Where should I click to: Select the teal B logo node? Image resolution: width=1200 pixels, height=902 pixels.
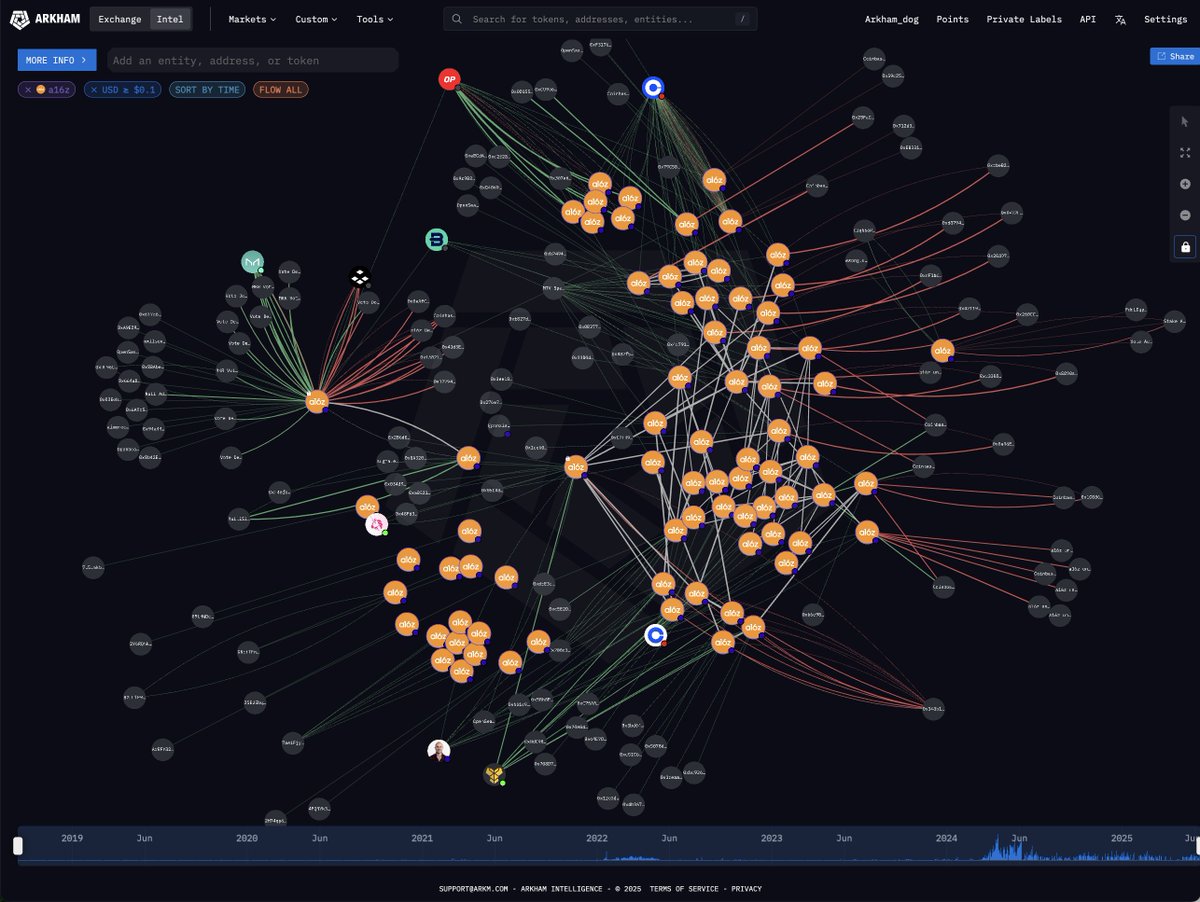(436, 239)
